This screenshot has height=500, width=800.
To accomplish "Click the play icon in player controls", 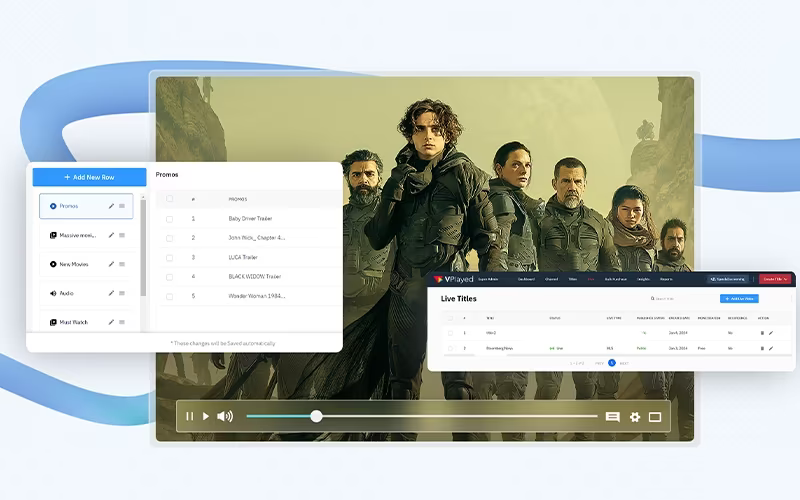I will point(206,416).
